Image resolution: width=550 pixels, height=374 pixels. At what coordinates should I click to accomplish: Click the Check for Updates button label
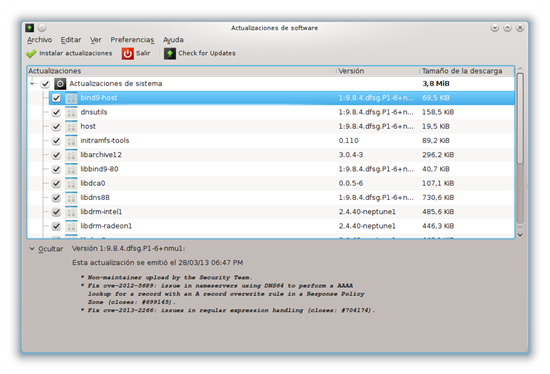pos(207,53)
